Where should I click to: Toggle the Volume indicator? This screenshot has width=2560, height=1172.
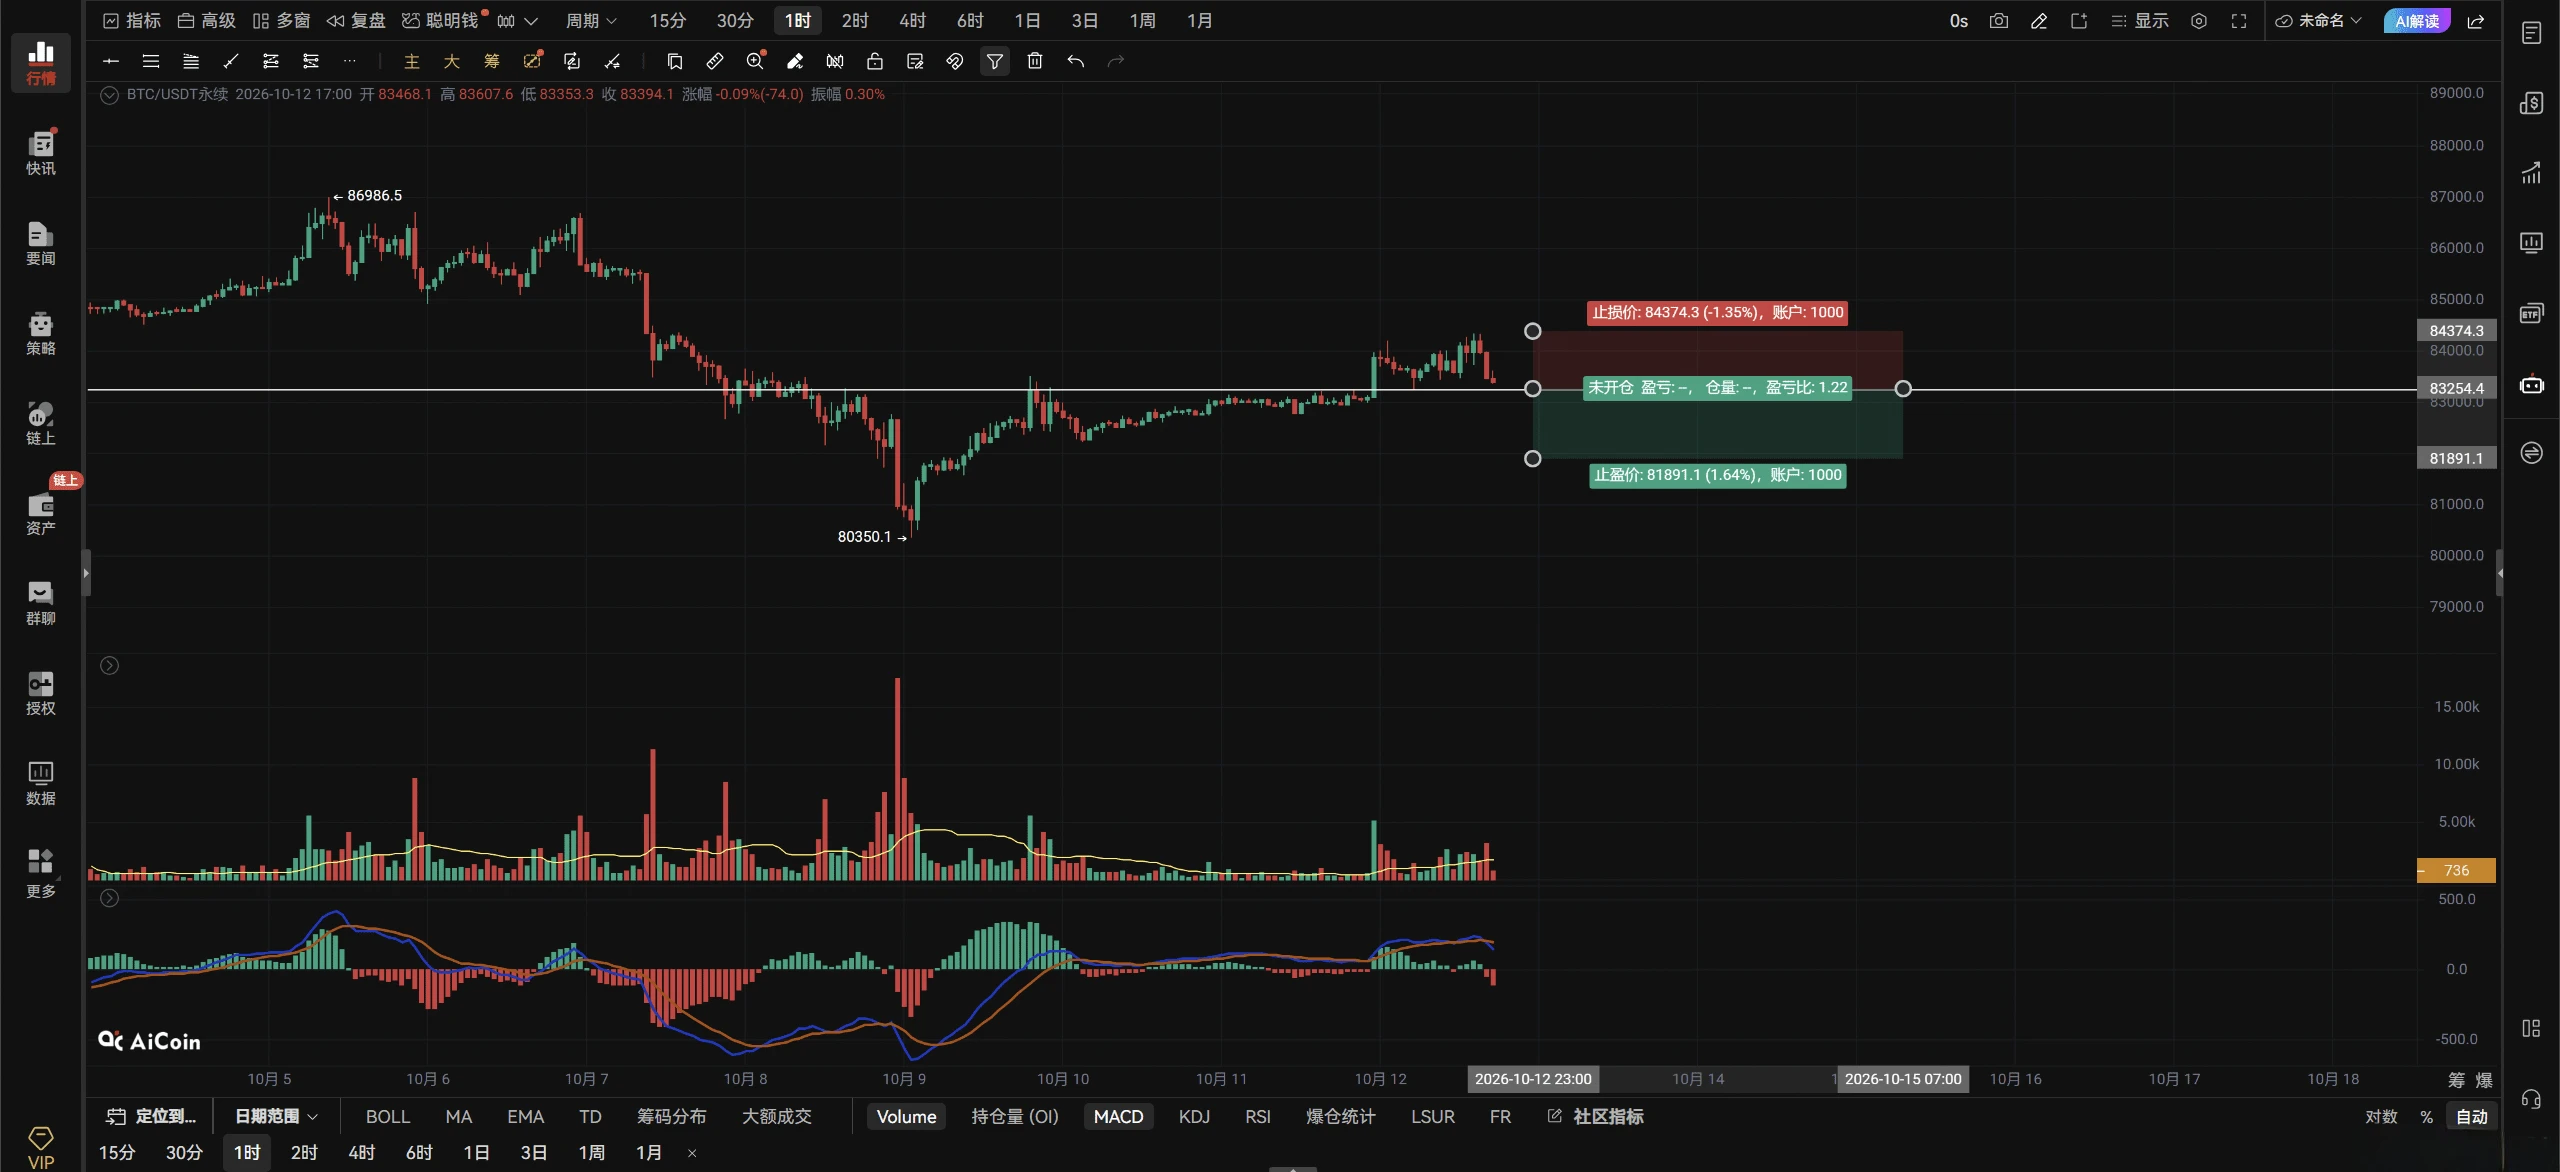pos(906,1116)
